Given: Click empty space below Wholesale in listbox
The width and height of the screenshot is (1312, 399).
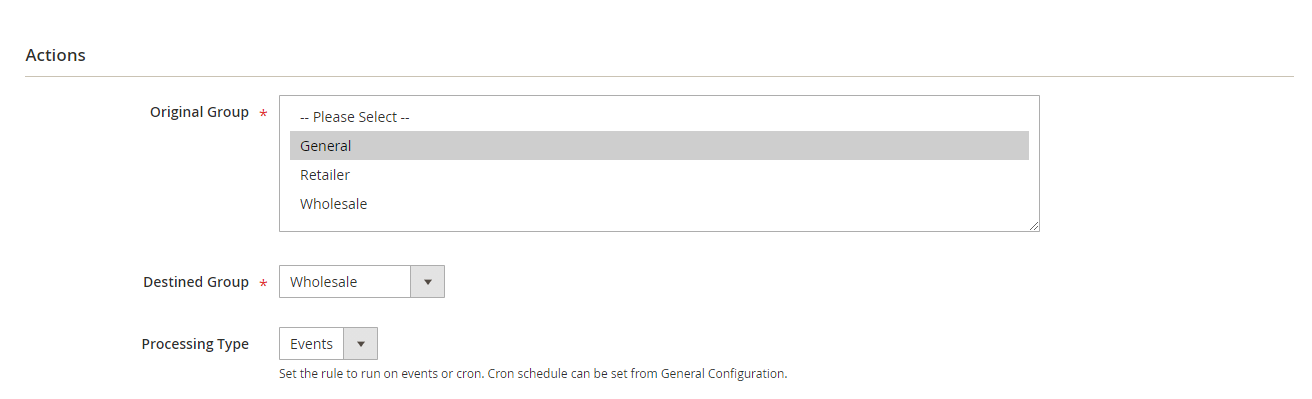Looking at the screenshot, I should point(659,225).
